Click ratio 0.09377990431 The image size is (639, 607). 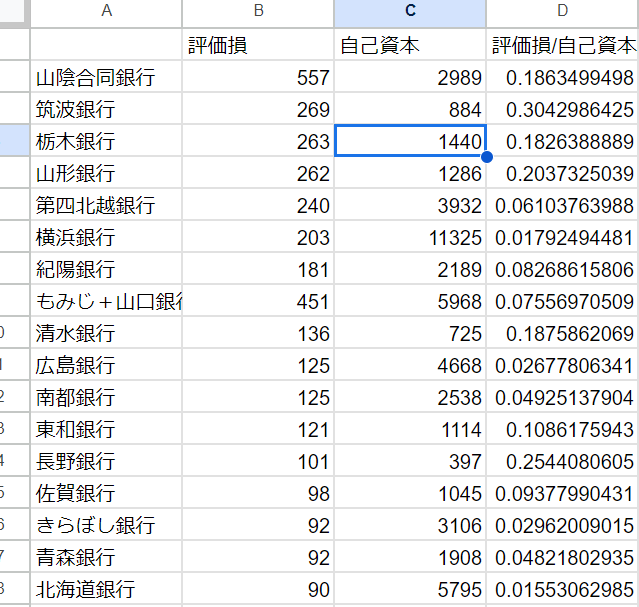click(x=562, y=493)
